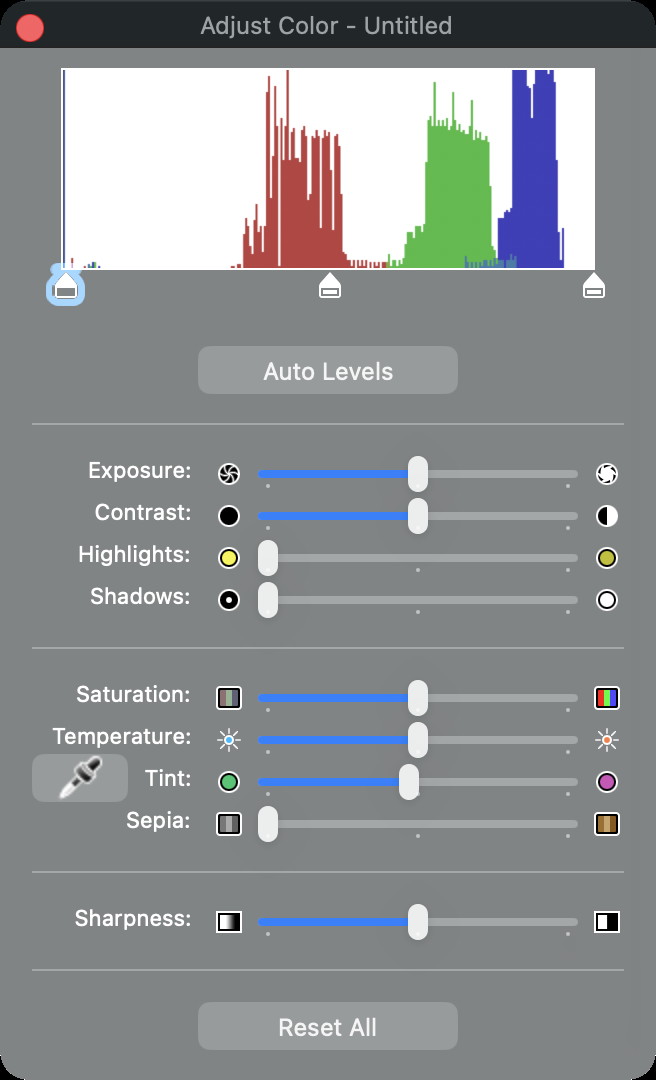
Task: Click the cool temperature sun icon
Action: coord(229,740)
